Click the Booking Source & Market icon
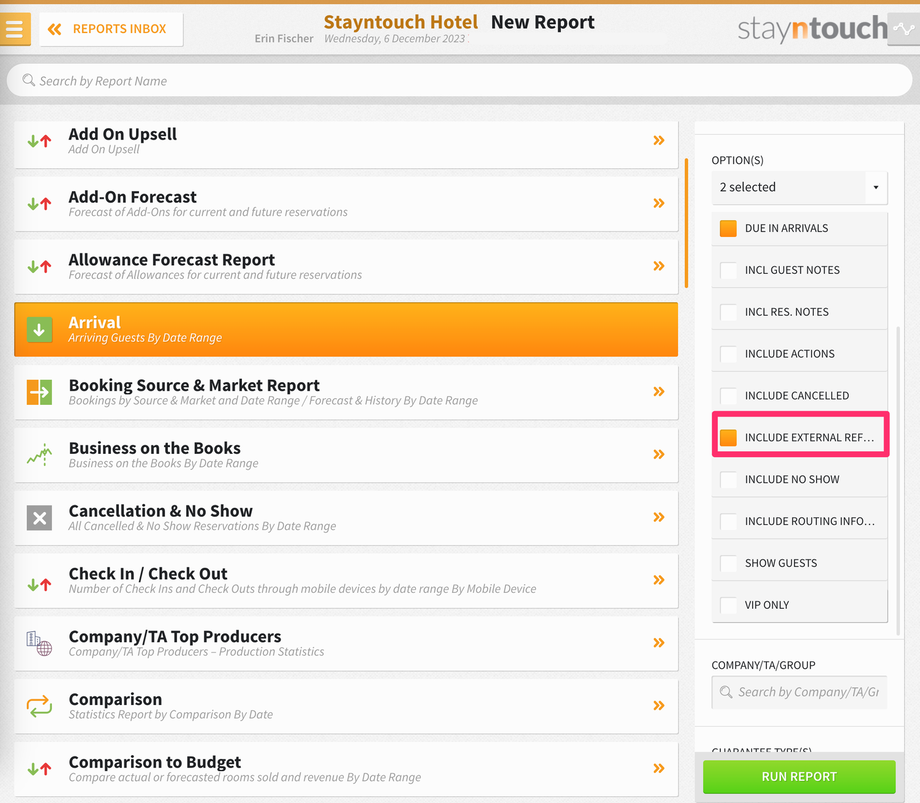920x803 pixels. click(x=39, y=392)
